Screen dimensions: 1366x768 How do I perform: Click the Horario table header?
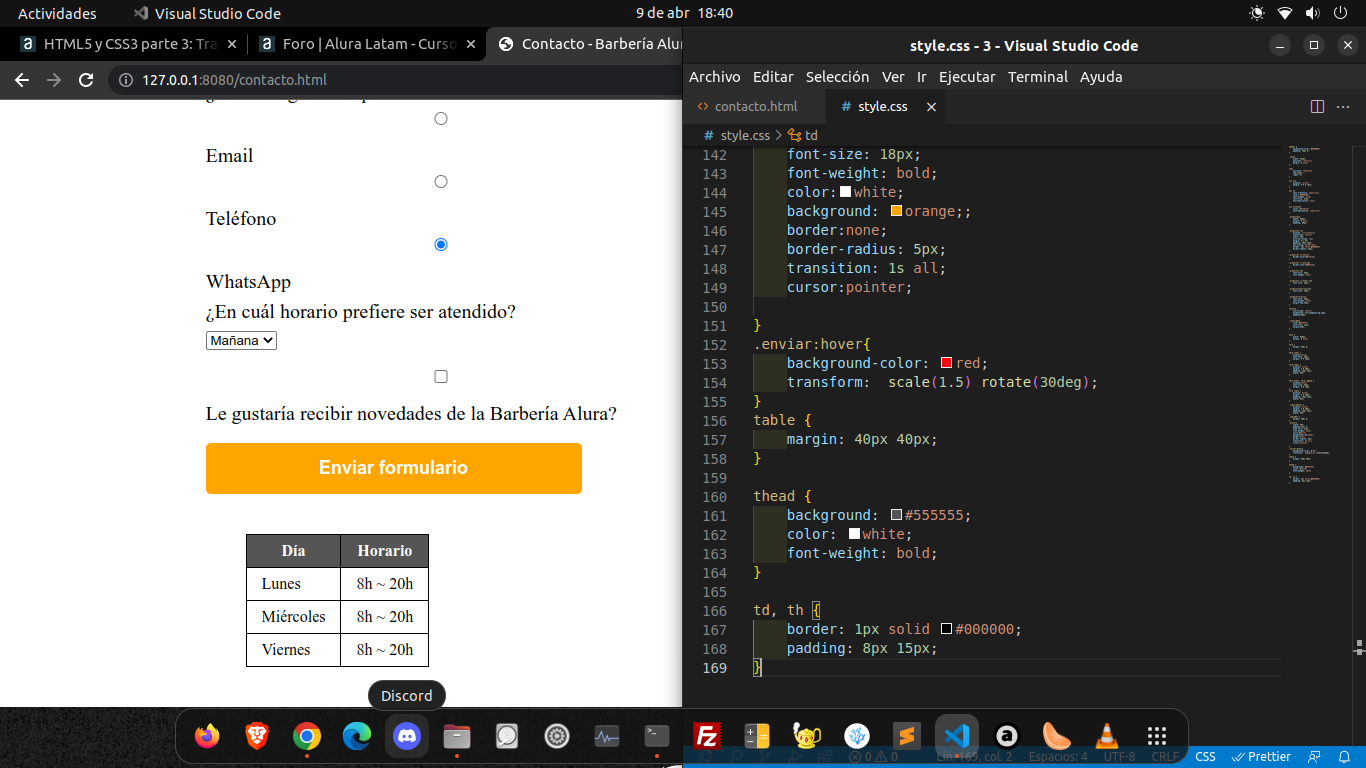[x=385, y=551]
